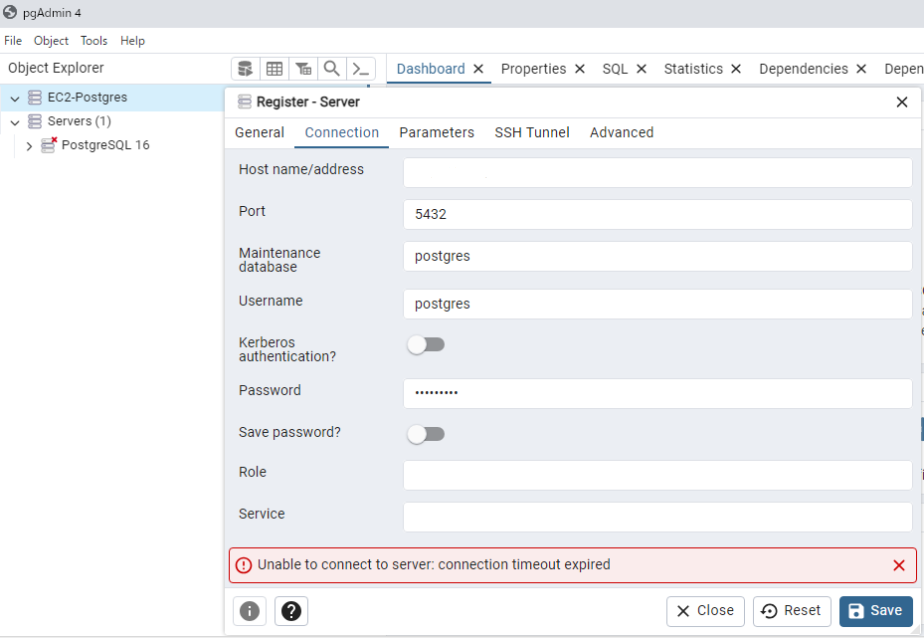Screen dimensions: 924x638
Task: Open help with the question mark icon
Action: point(291,611)
